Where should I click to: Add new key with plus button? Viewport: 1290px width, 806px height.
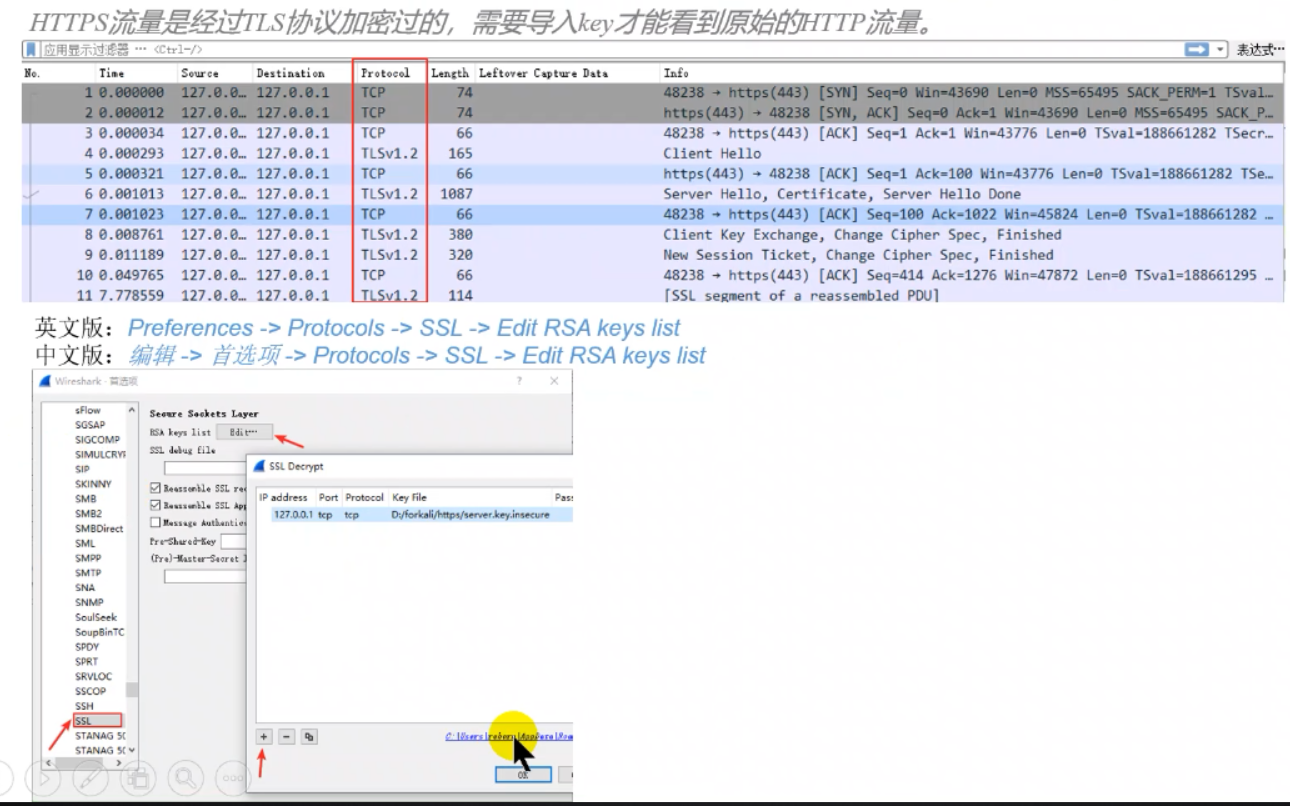tap(265, 736)
